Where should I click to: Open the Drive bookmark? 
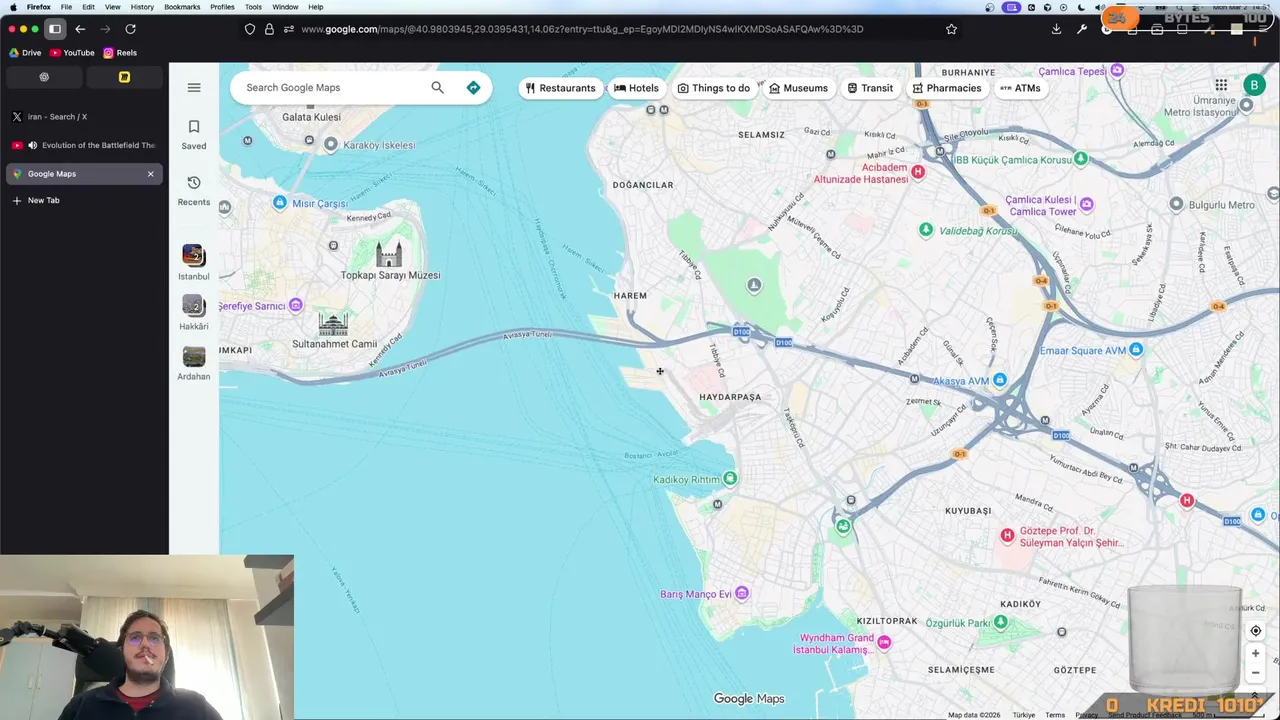25,53
